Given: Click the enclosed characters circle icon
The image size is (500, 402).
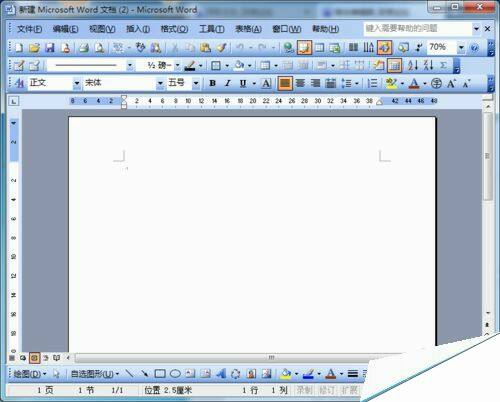Looking at the screenshot, I should point(436,83).
